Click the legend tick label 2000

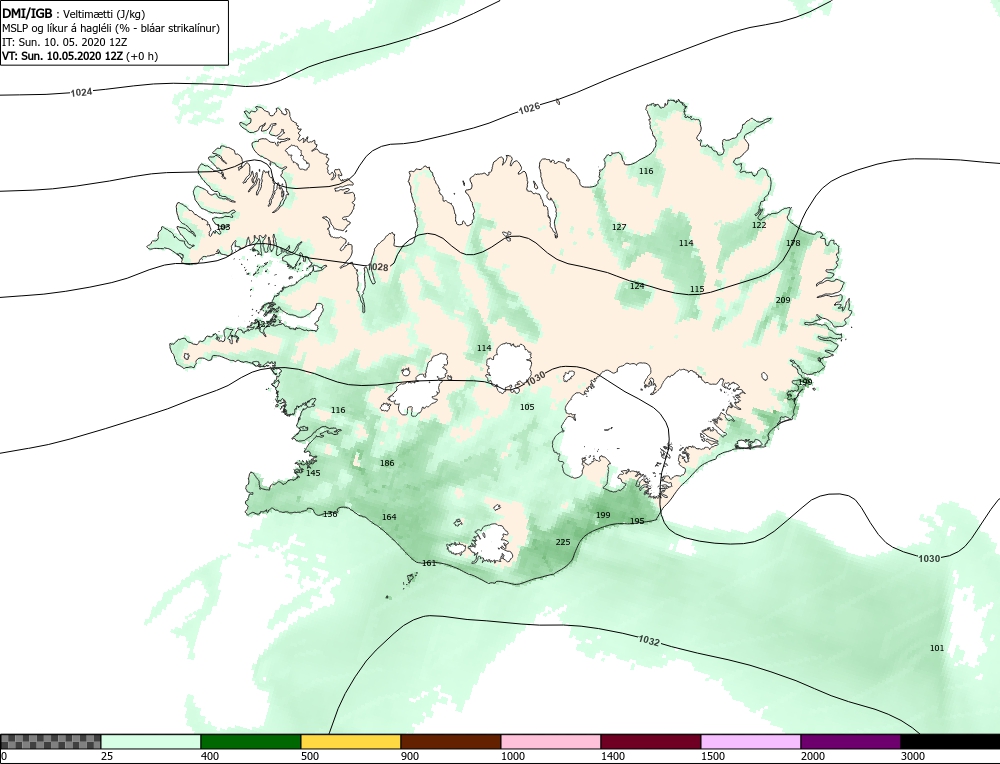pyautogui.click(x=813, y=757)
